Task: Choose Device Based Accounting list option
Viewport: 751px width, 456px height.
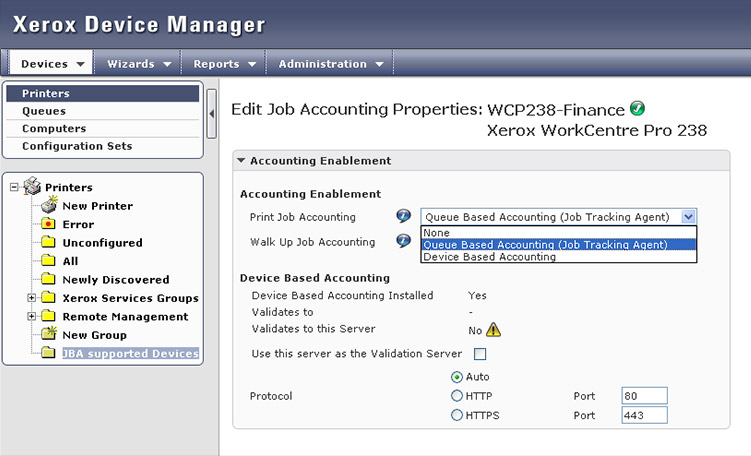Action: tap(558, 257)
